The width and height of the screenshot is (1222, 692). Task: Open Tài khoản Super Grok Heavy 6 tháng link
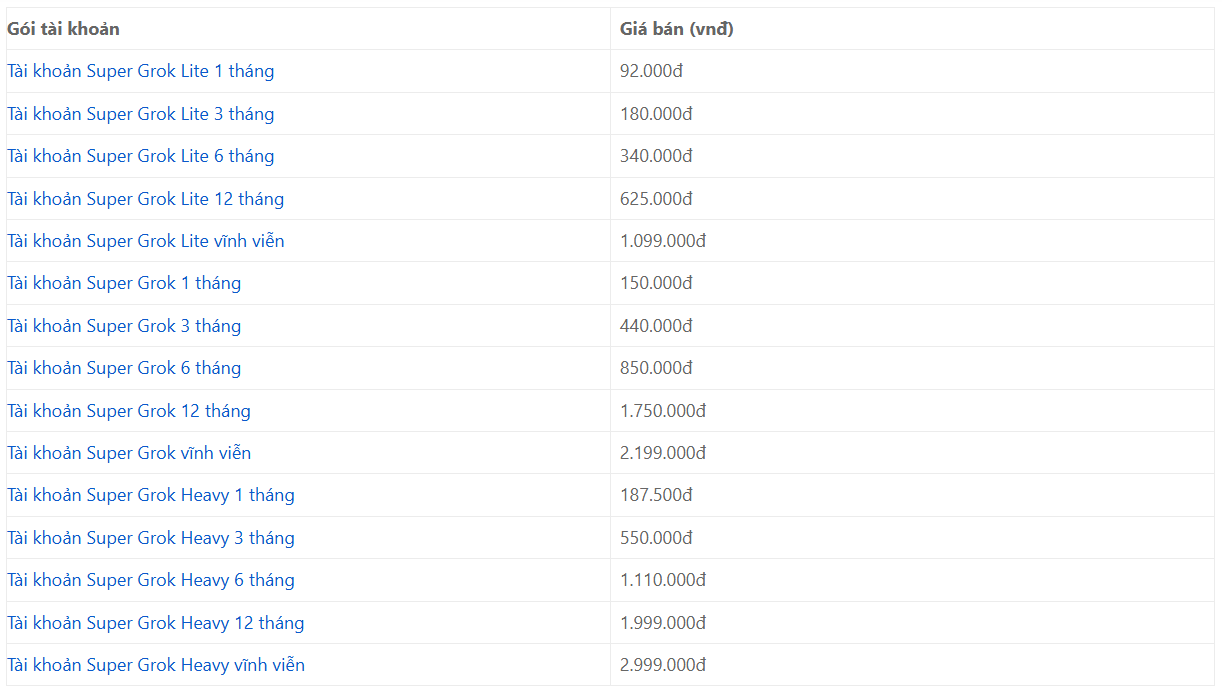tap(151, 580)
